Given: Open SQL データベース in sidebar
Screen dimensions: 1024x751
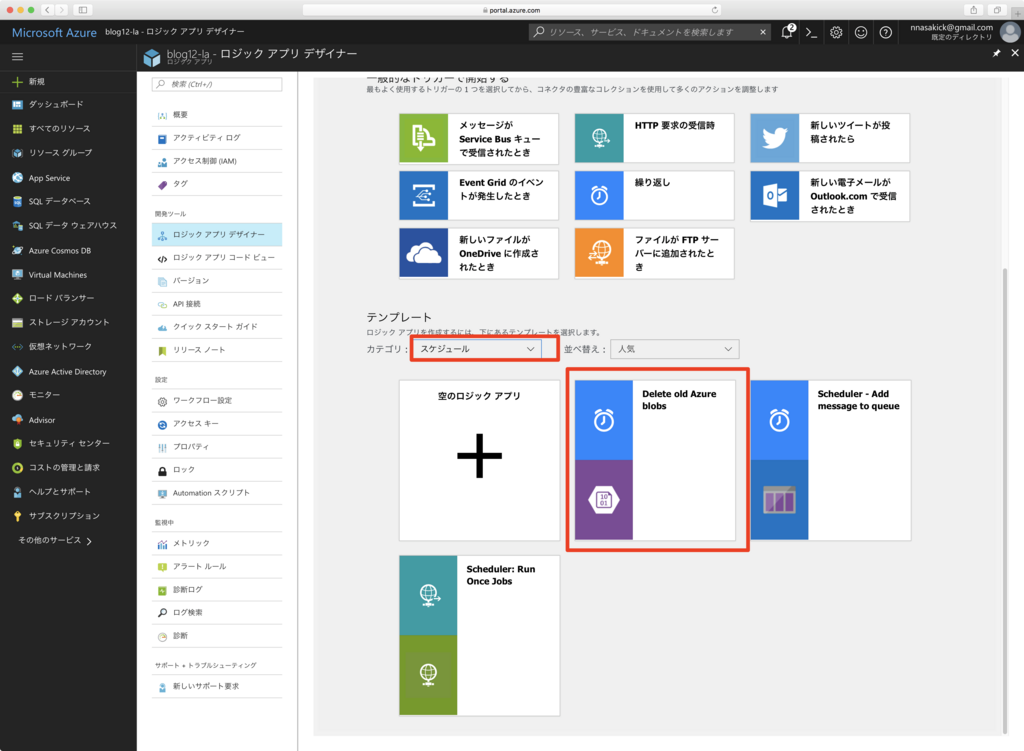Looking at the screenshot, I should pyautogui.click(x=59, y=201).
